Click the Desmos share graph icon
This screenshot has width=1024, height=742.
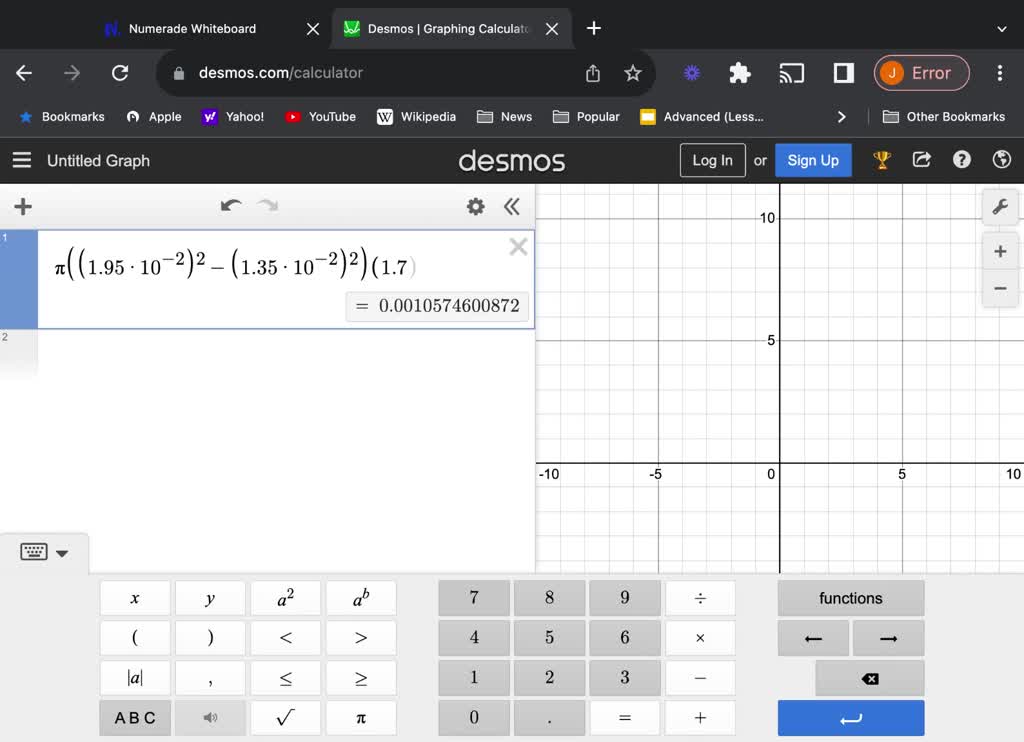click(x=922, y=160)
